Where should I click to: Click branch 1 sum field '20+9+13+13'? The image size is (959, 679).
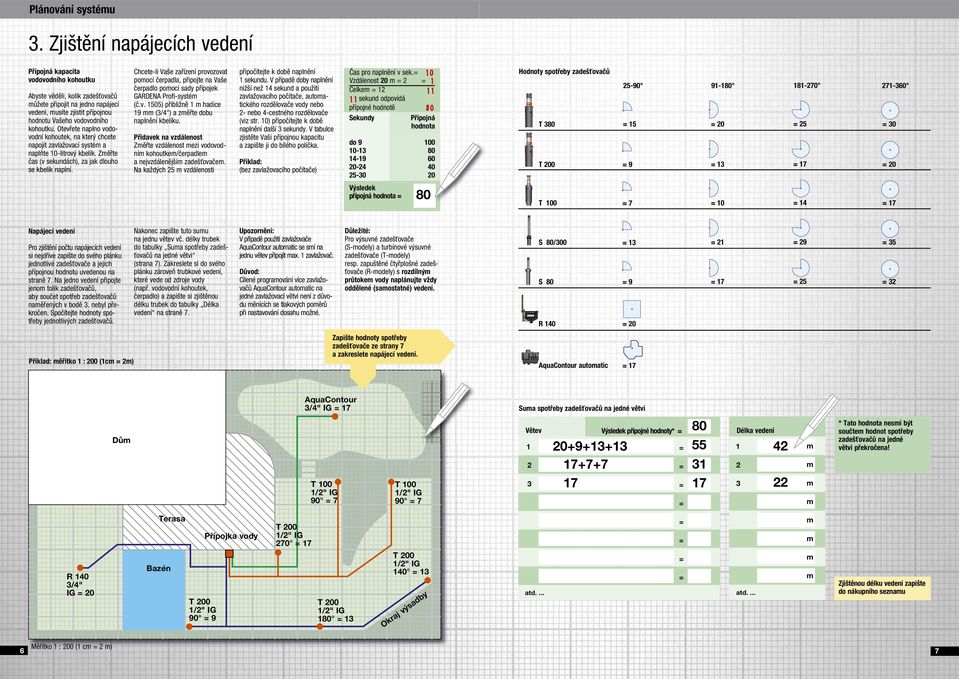point(605,447)
